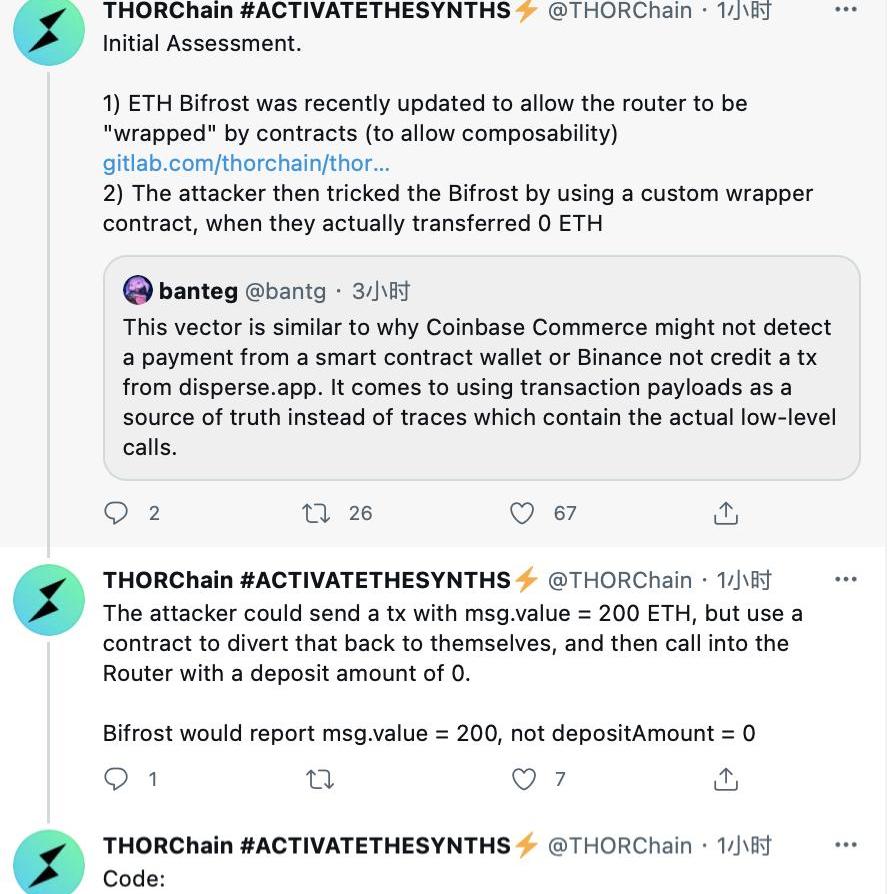Screen dimensions: 888x894
Task: Open the timestamp of banteg's quoted tweet
Action: [381, 291]
